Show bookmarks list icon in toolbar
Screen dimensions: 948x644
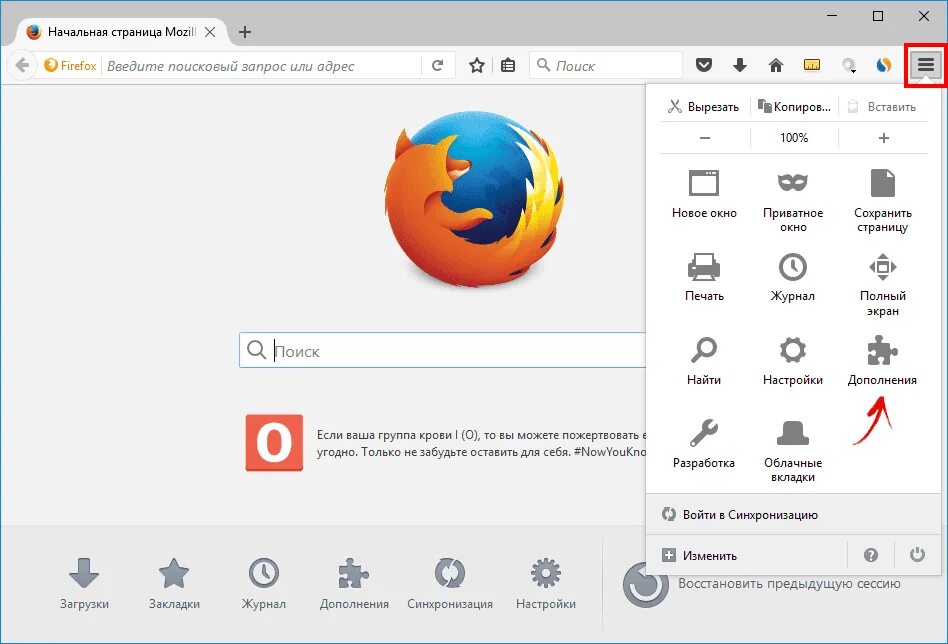[508, 65]
